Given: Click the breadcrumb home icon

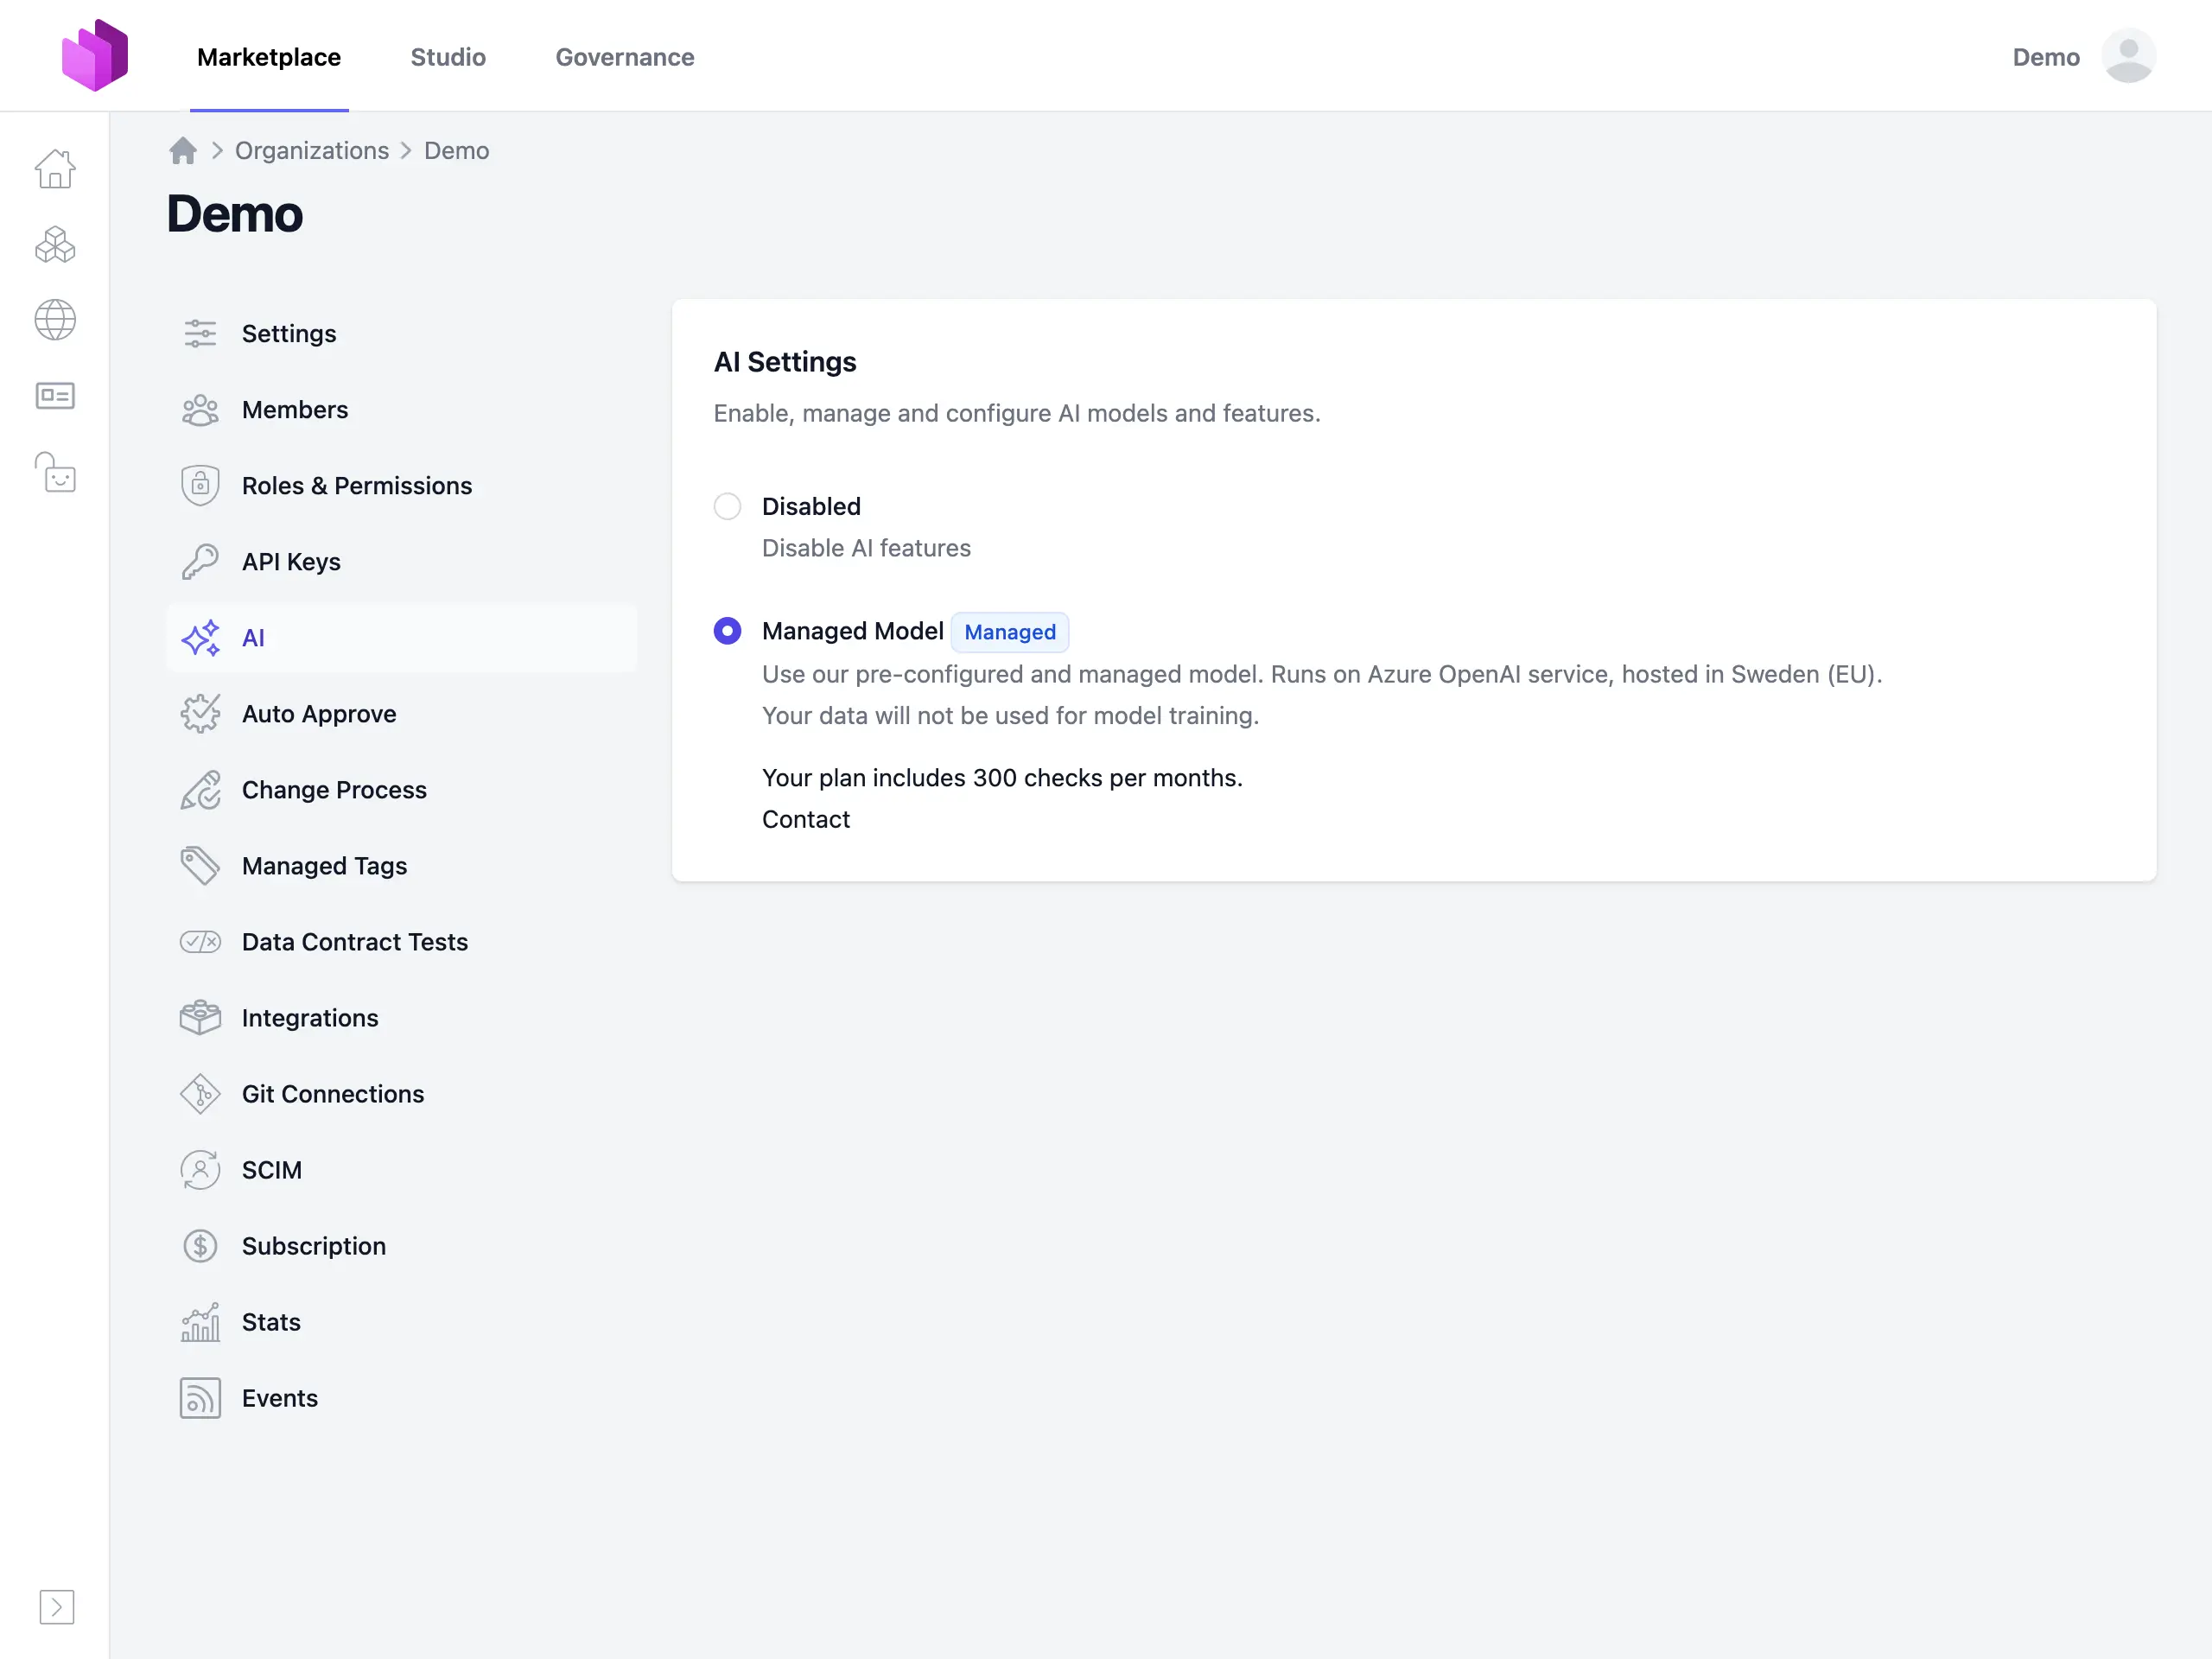Looking at the screenshot, I should click(x=183, y=151).
